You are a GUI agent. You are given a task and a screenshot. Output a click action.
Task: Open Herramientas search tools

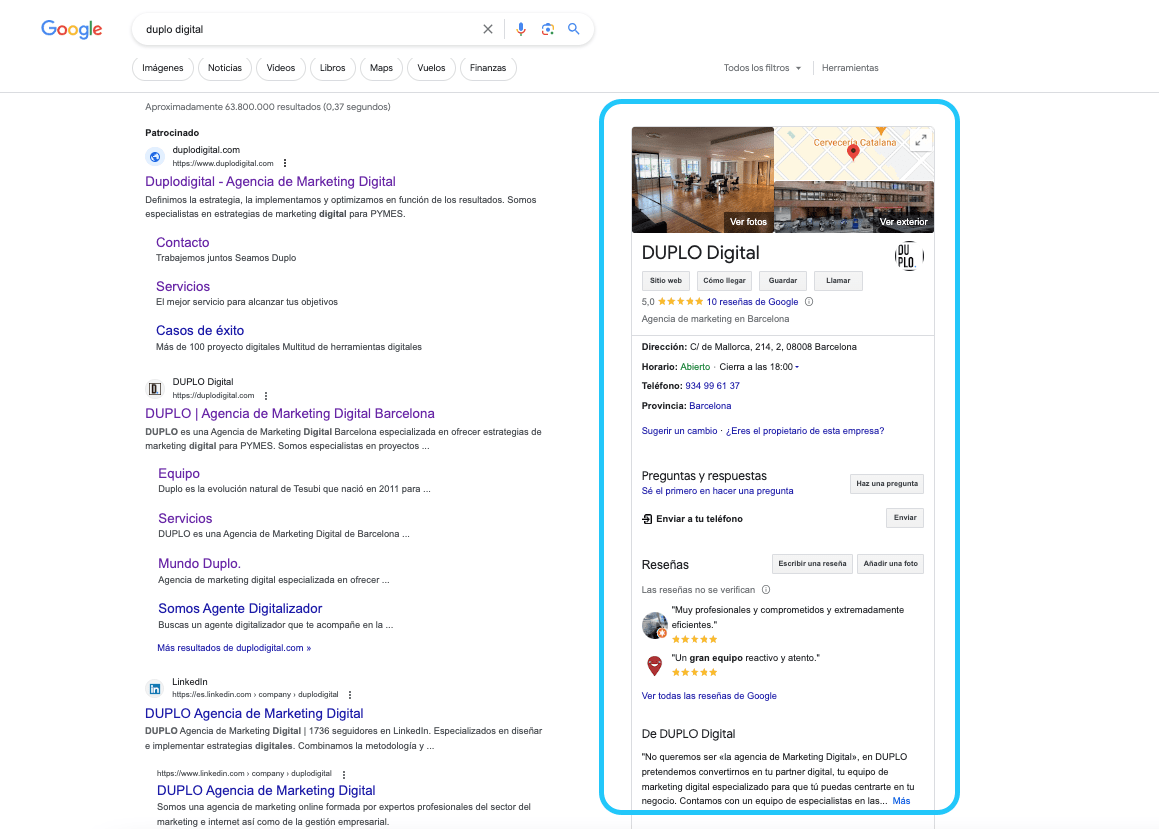tap(850, 68)
